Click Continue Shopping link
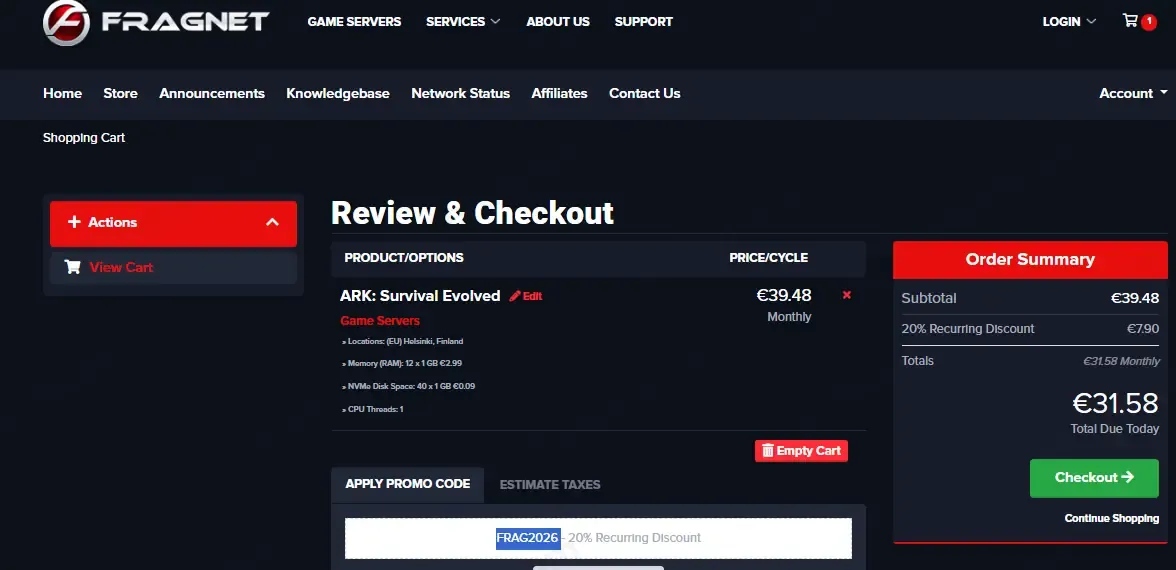Viewport: 1176px width, 570px height. 1112,518
